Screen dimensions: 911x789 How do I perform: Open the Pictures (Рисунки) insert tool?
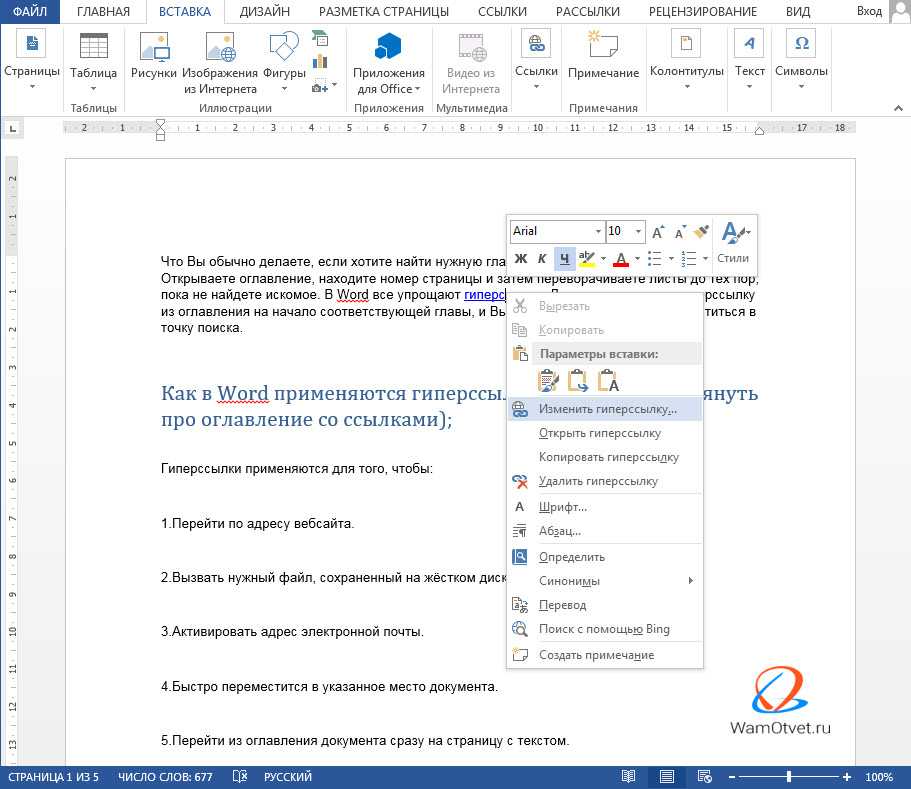pyautogui.click(x=153, y=55)
